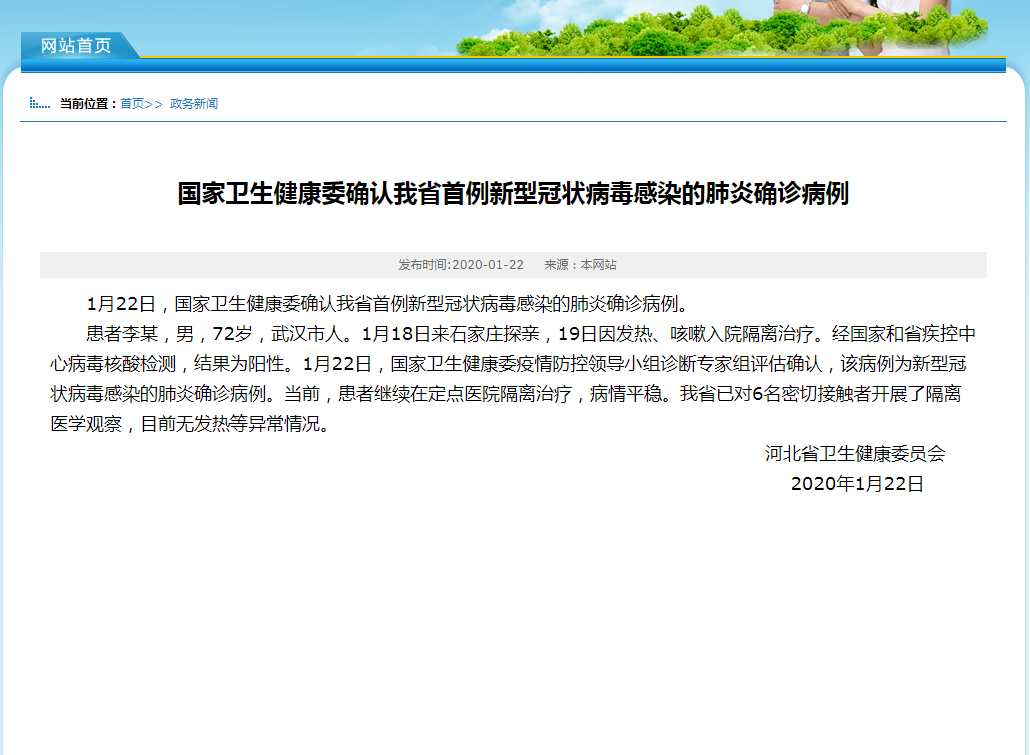The height and width of the screenshot is (755, 1030).
Task: Click the article headline 国家卫生健康委确认我省首例
Action: [x=513, y=193]
